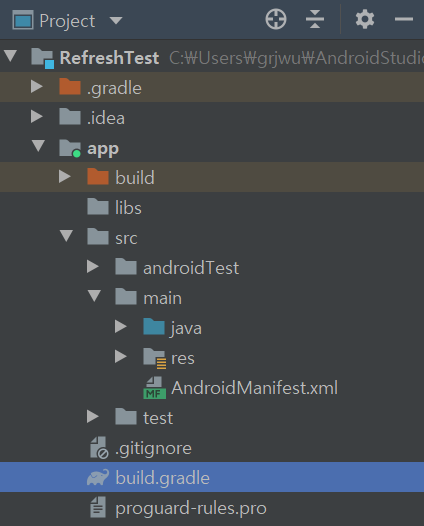
Task: Expand the java source folder arrow
Action: [120, 326]
